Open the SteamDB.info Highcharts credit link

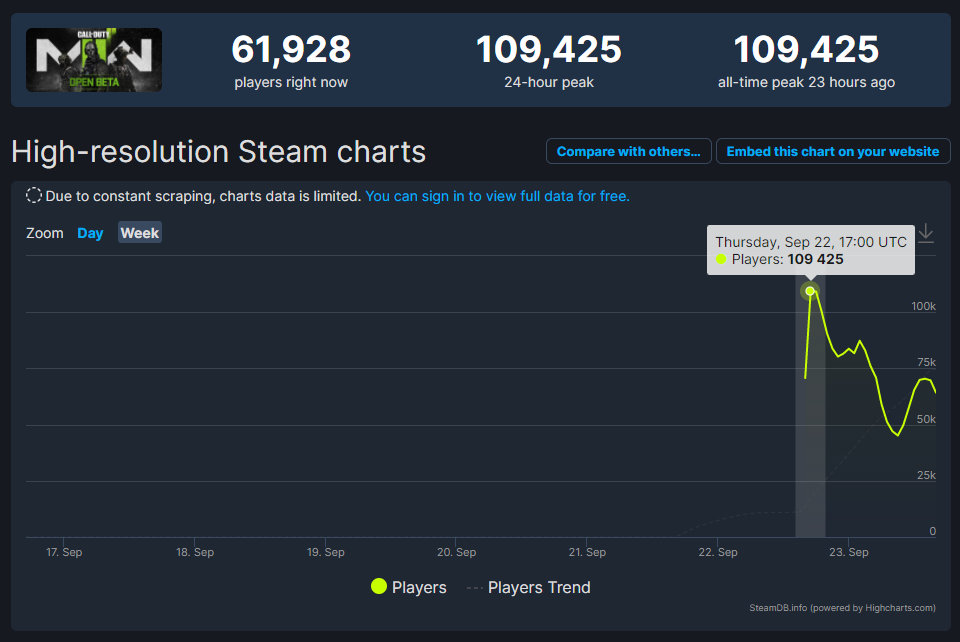point(842,607)
